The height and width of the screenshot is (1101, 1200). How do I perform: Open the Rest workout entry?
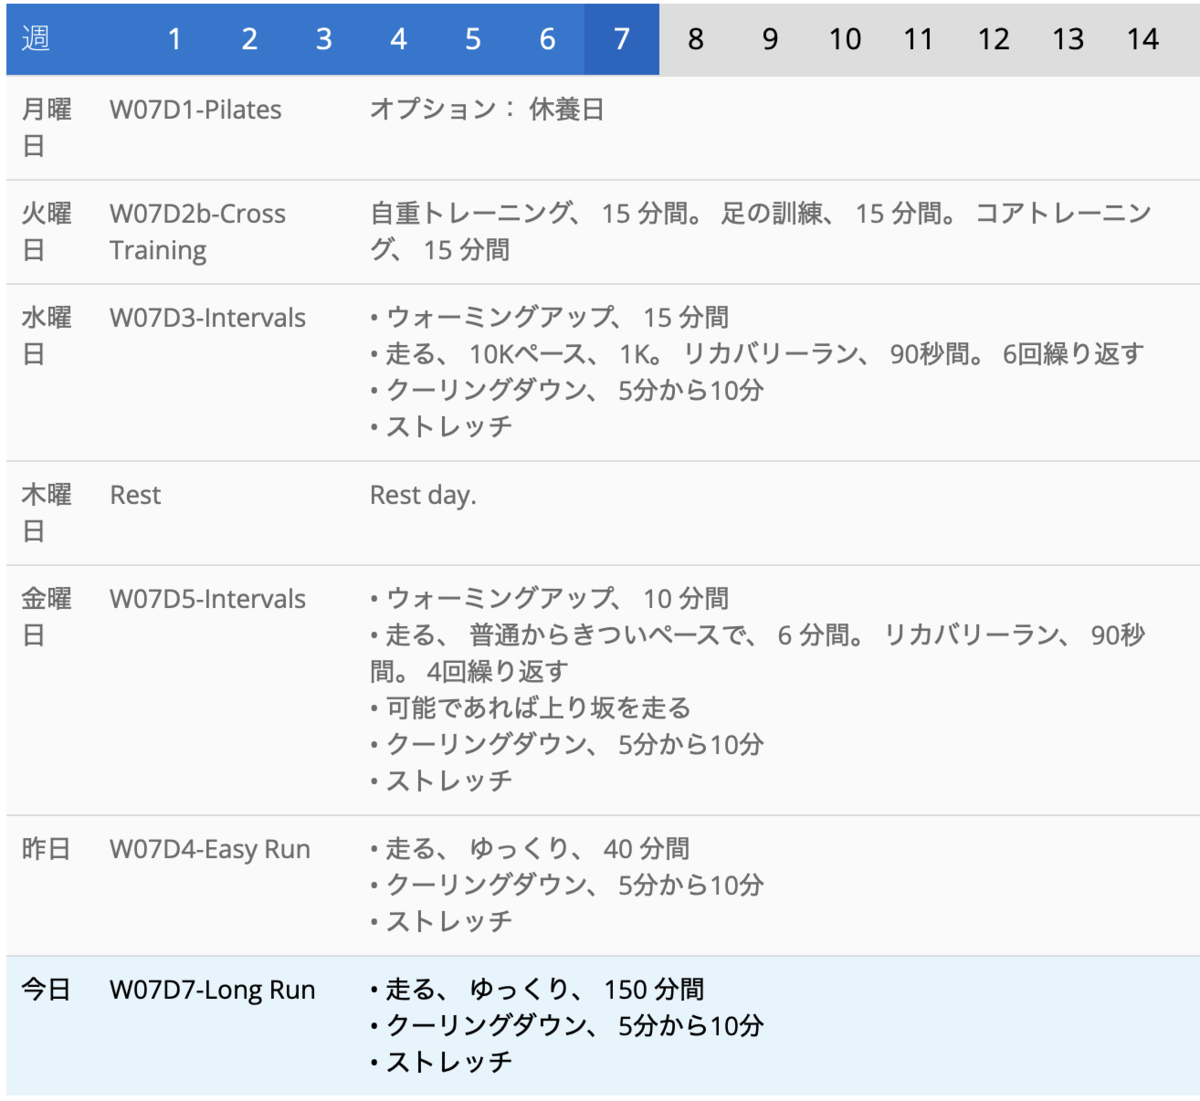135,495
